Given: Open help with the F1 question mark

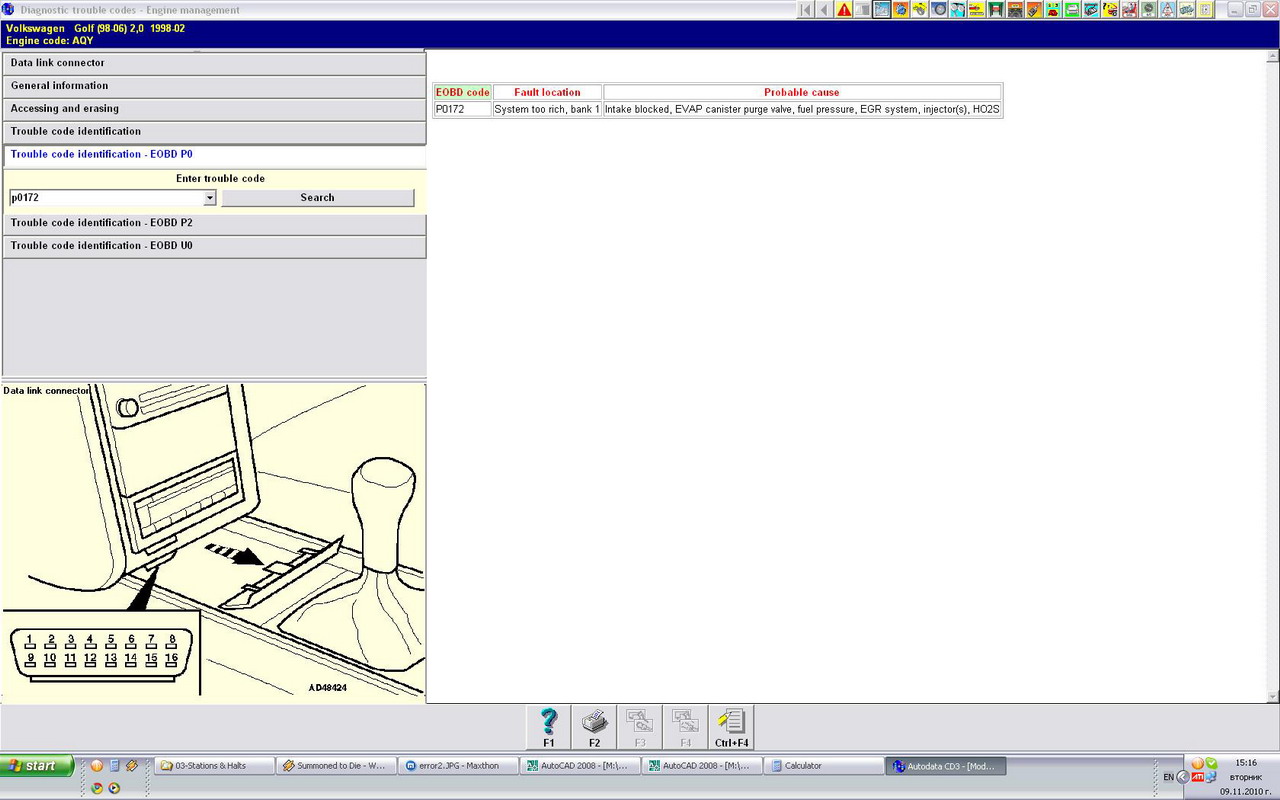Looking at the screenshot, I should (549, 727).
